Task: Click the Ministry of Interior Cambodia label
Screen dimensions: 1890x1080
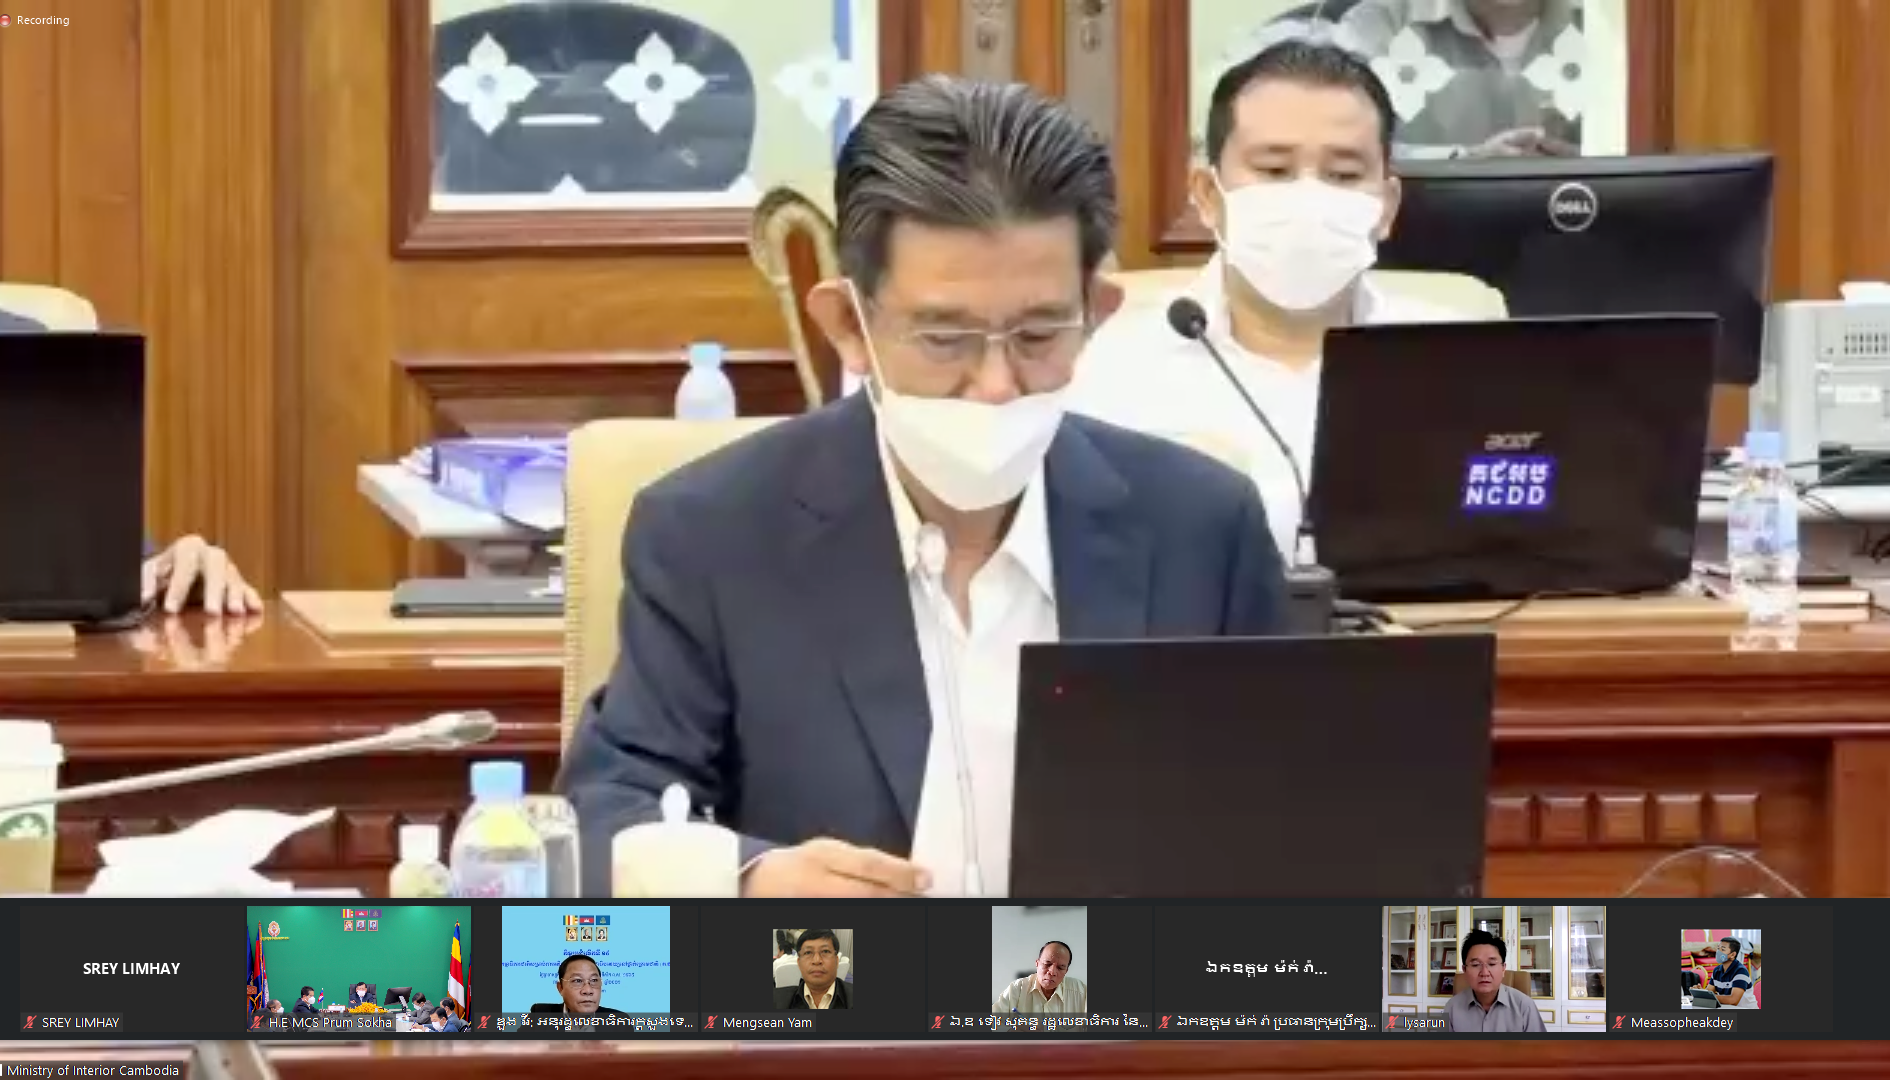Action: (x=93, y=1070)
